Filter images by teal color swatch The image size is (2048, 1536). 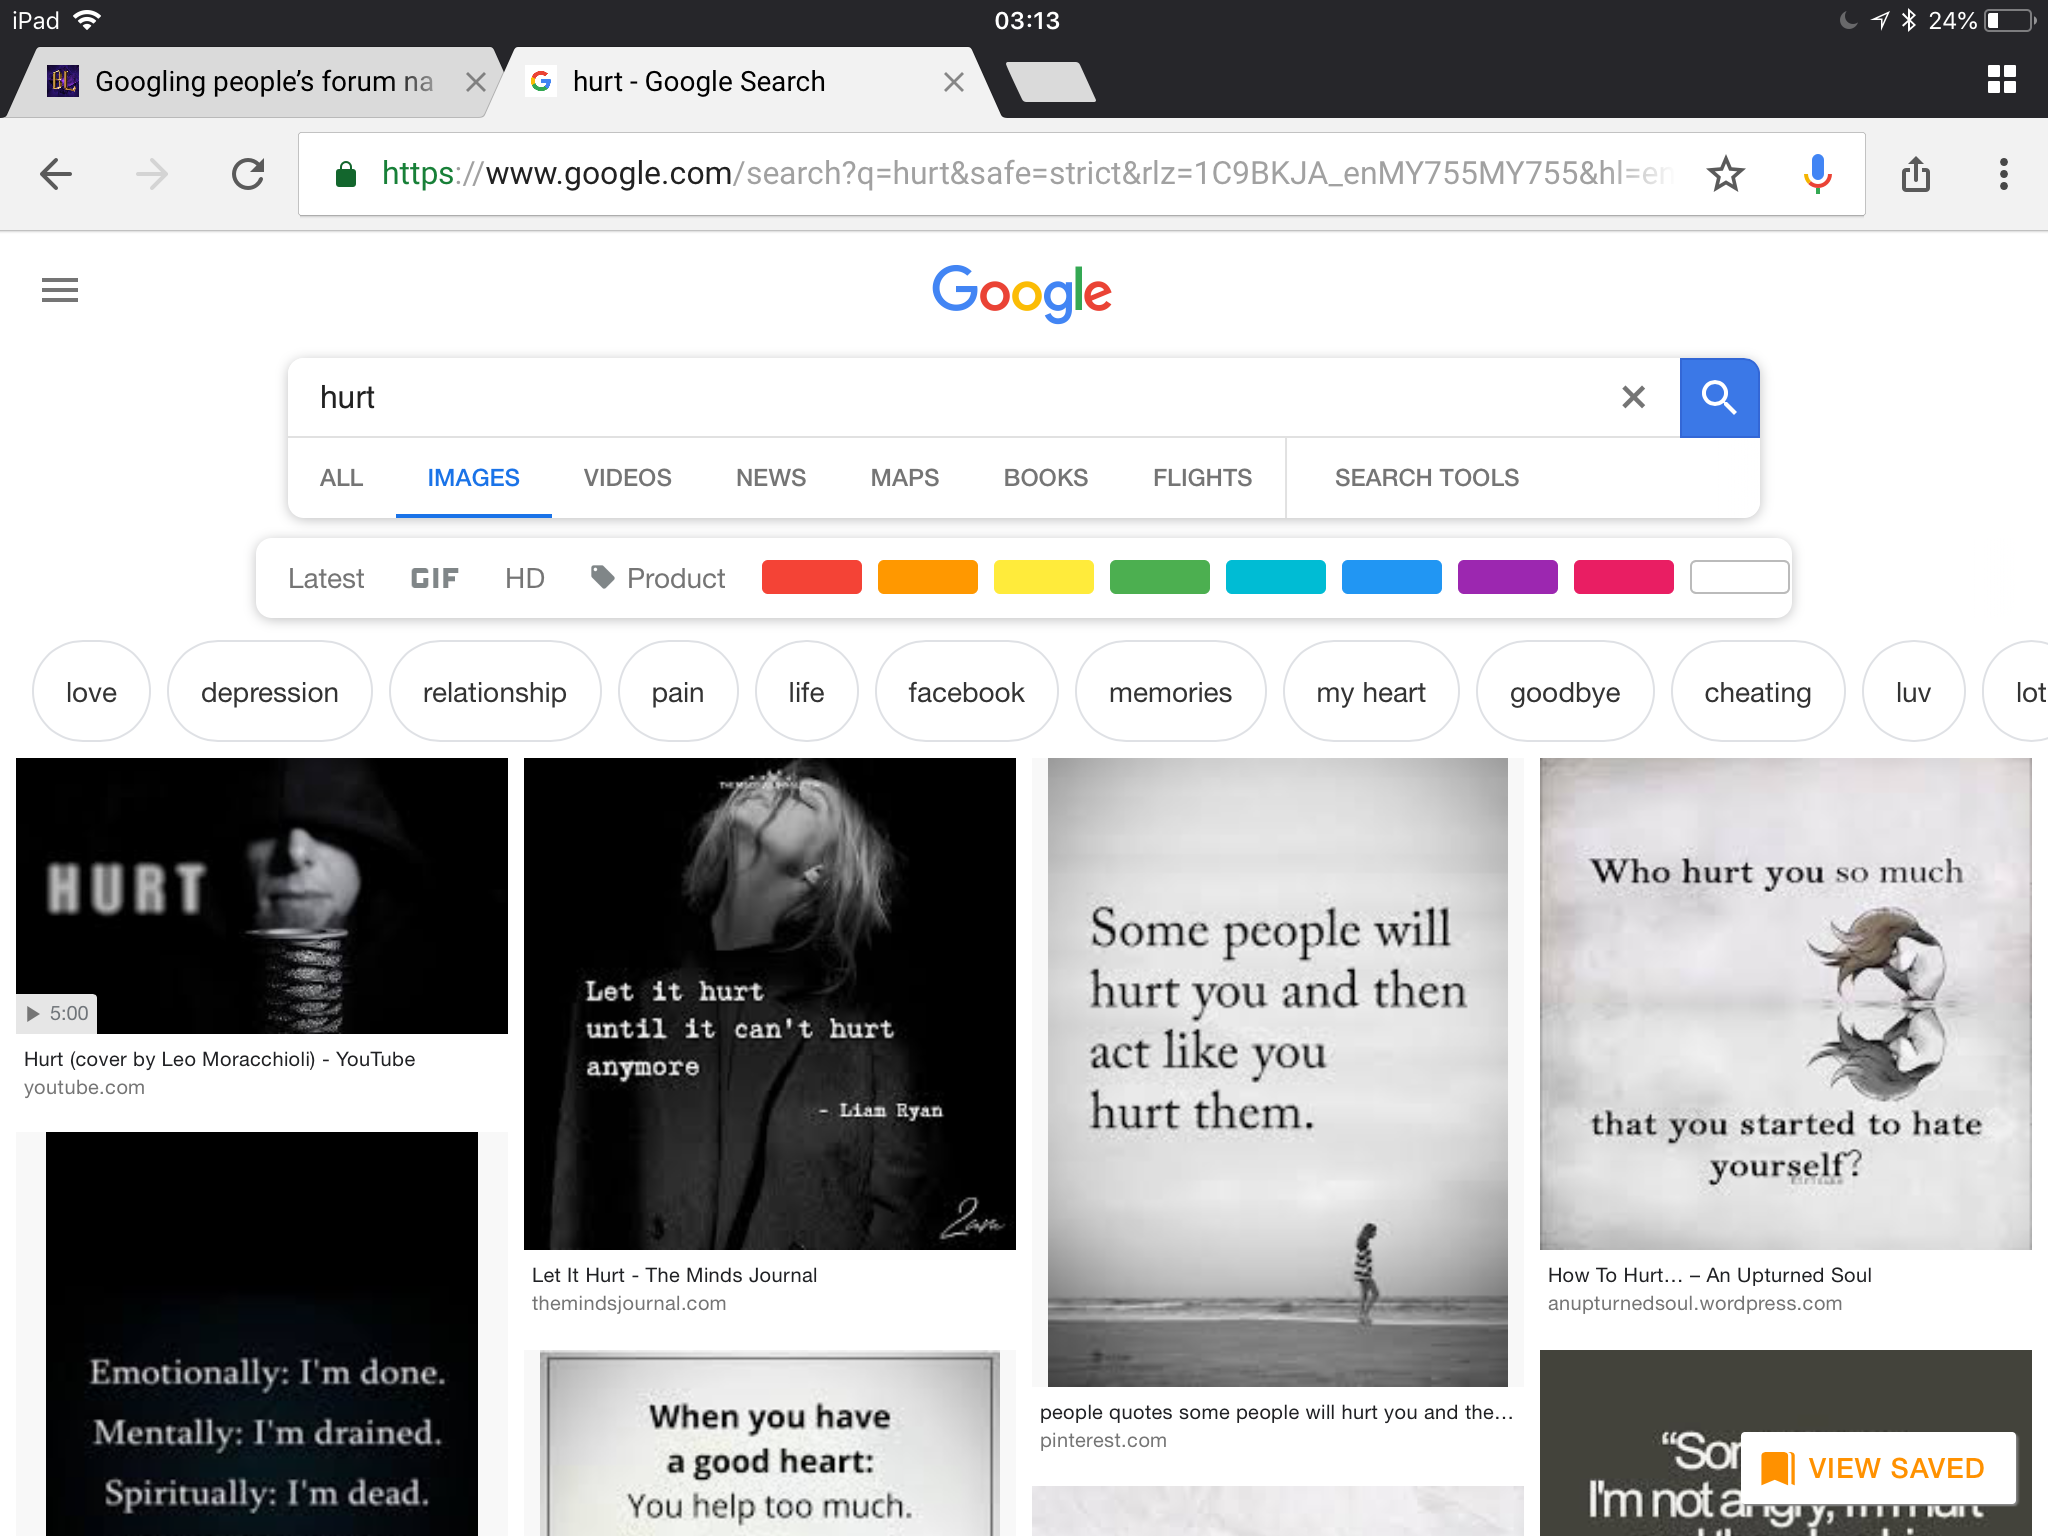[1275, 577]
